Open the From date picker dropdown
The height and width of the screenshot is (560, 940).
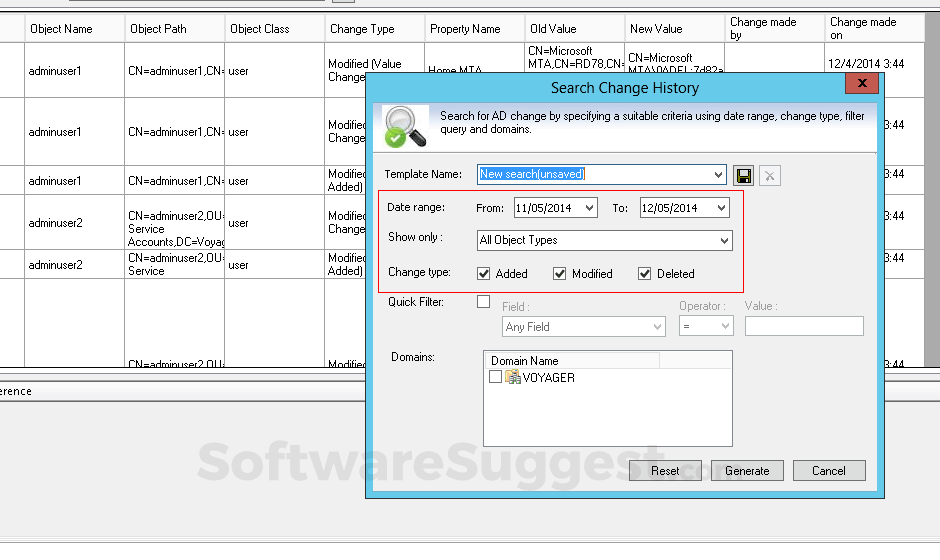589,208
